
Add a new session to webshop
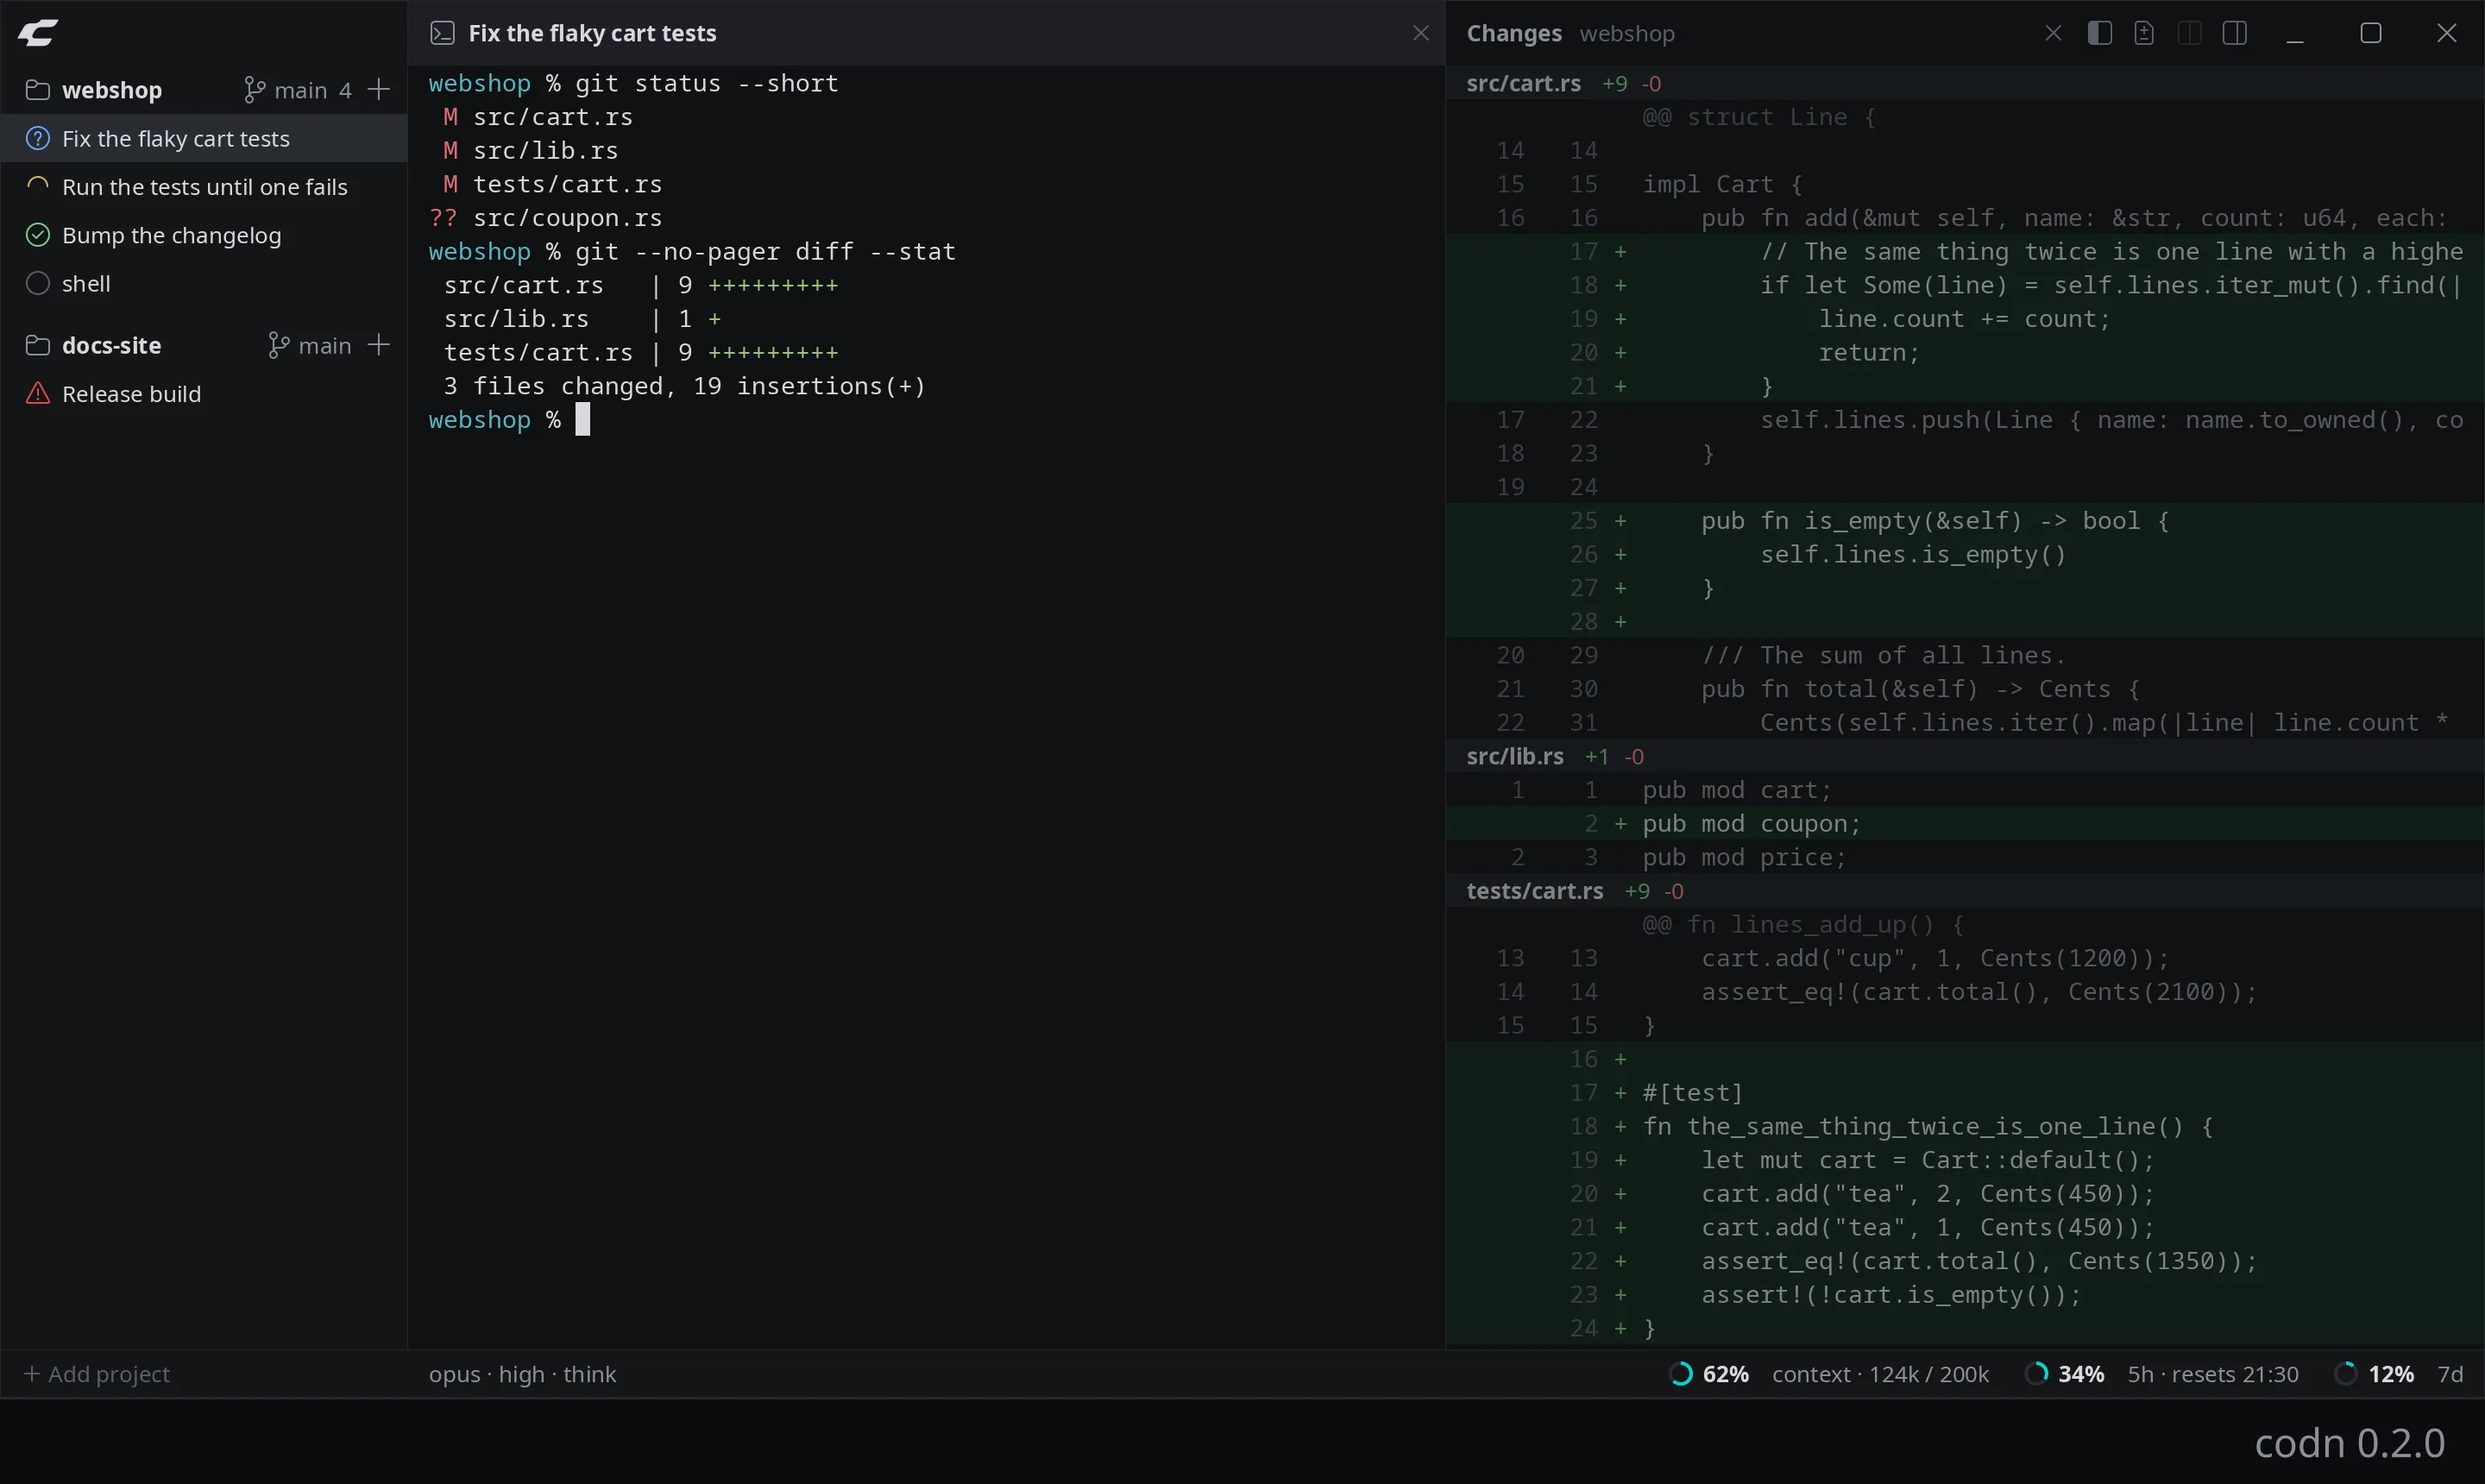tap(379, 90)
